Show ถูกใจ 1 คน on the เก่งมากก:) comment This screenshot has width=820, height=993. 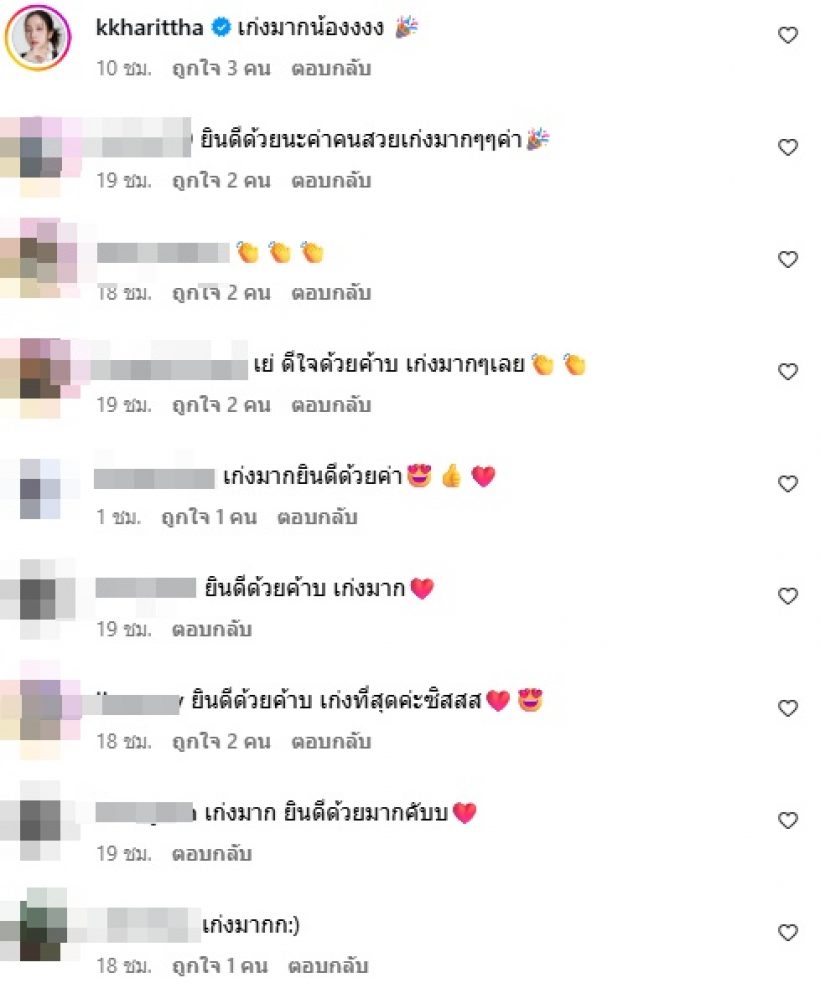click(x=220, y=966)
